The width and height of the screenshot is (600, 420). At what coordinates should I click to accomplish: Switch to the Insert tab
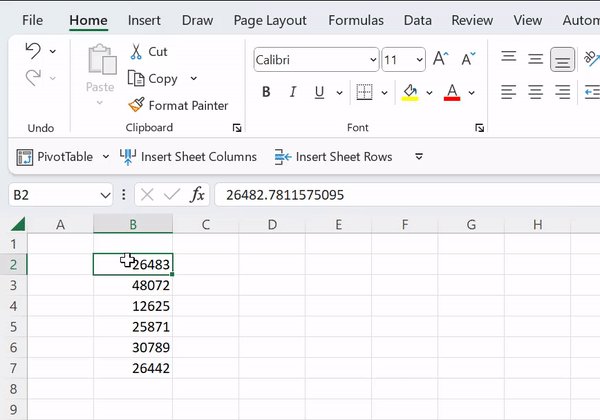[144, 20]
